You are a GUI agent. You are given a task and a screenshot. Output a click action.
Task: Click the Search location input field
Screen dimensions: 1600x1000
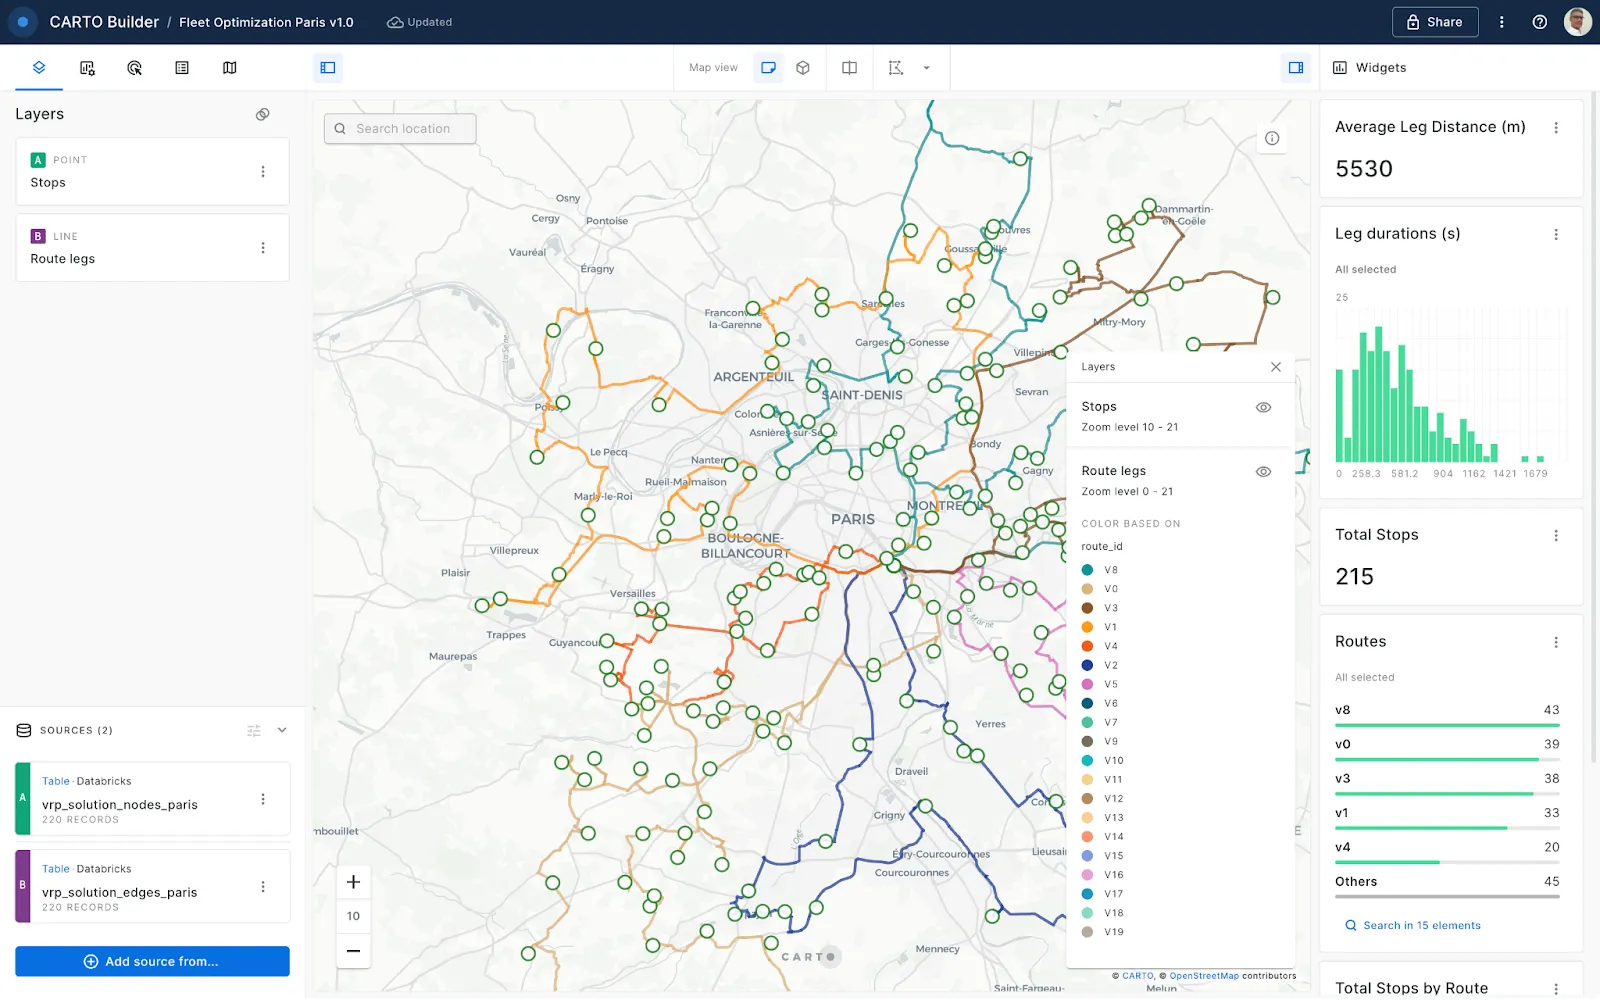399,128
